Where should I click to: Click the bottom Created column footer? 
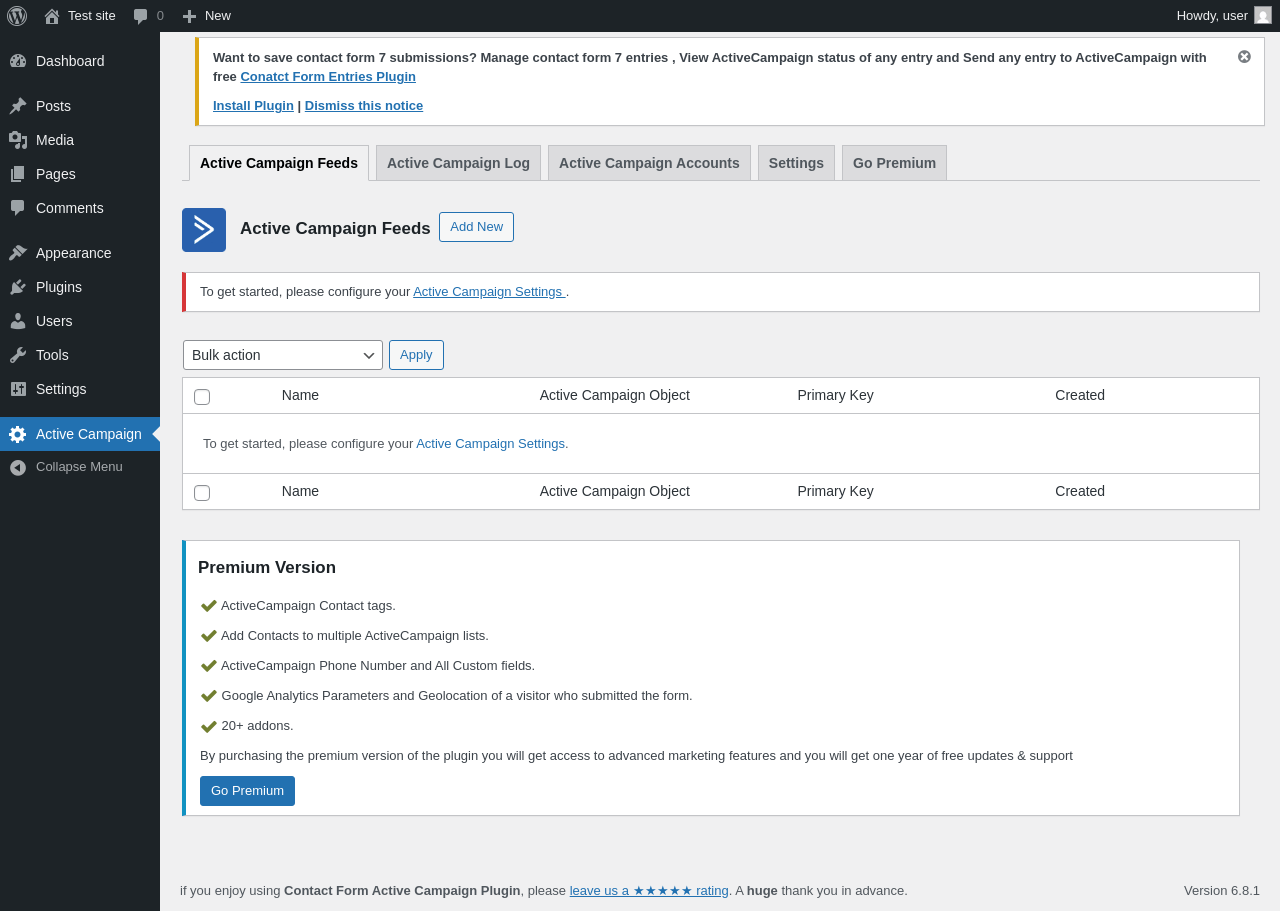point(1080,491)
